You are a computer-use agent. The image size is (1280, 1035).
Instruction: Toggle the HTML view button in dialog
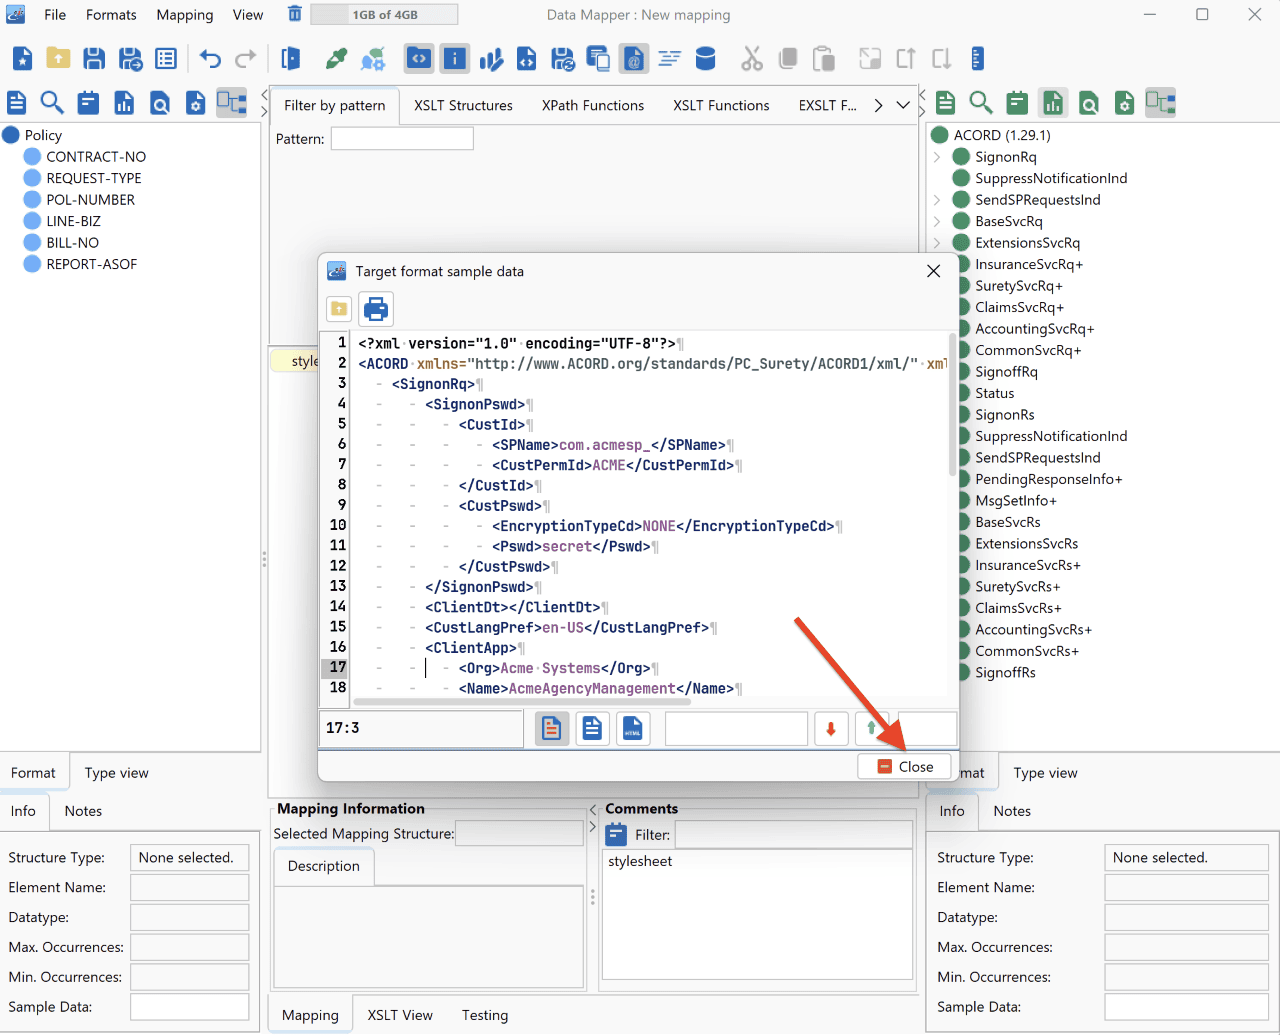coord(633,729)
